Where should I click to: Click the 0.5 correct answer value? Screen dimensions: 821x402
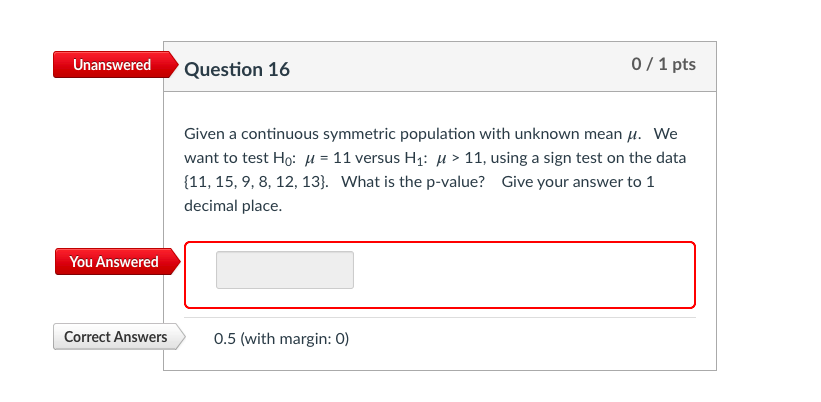pos(225,338)
